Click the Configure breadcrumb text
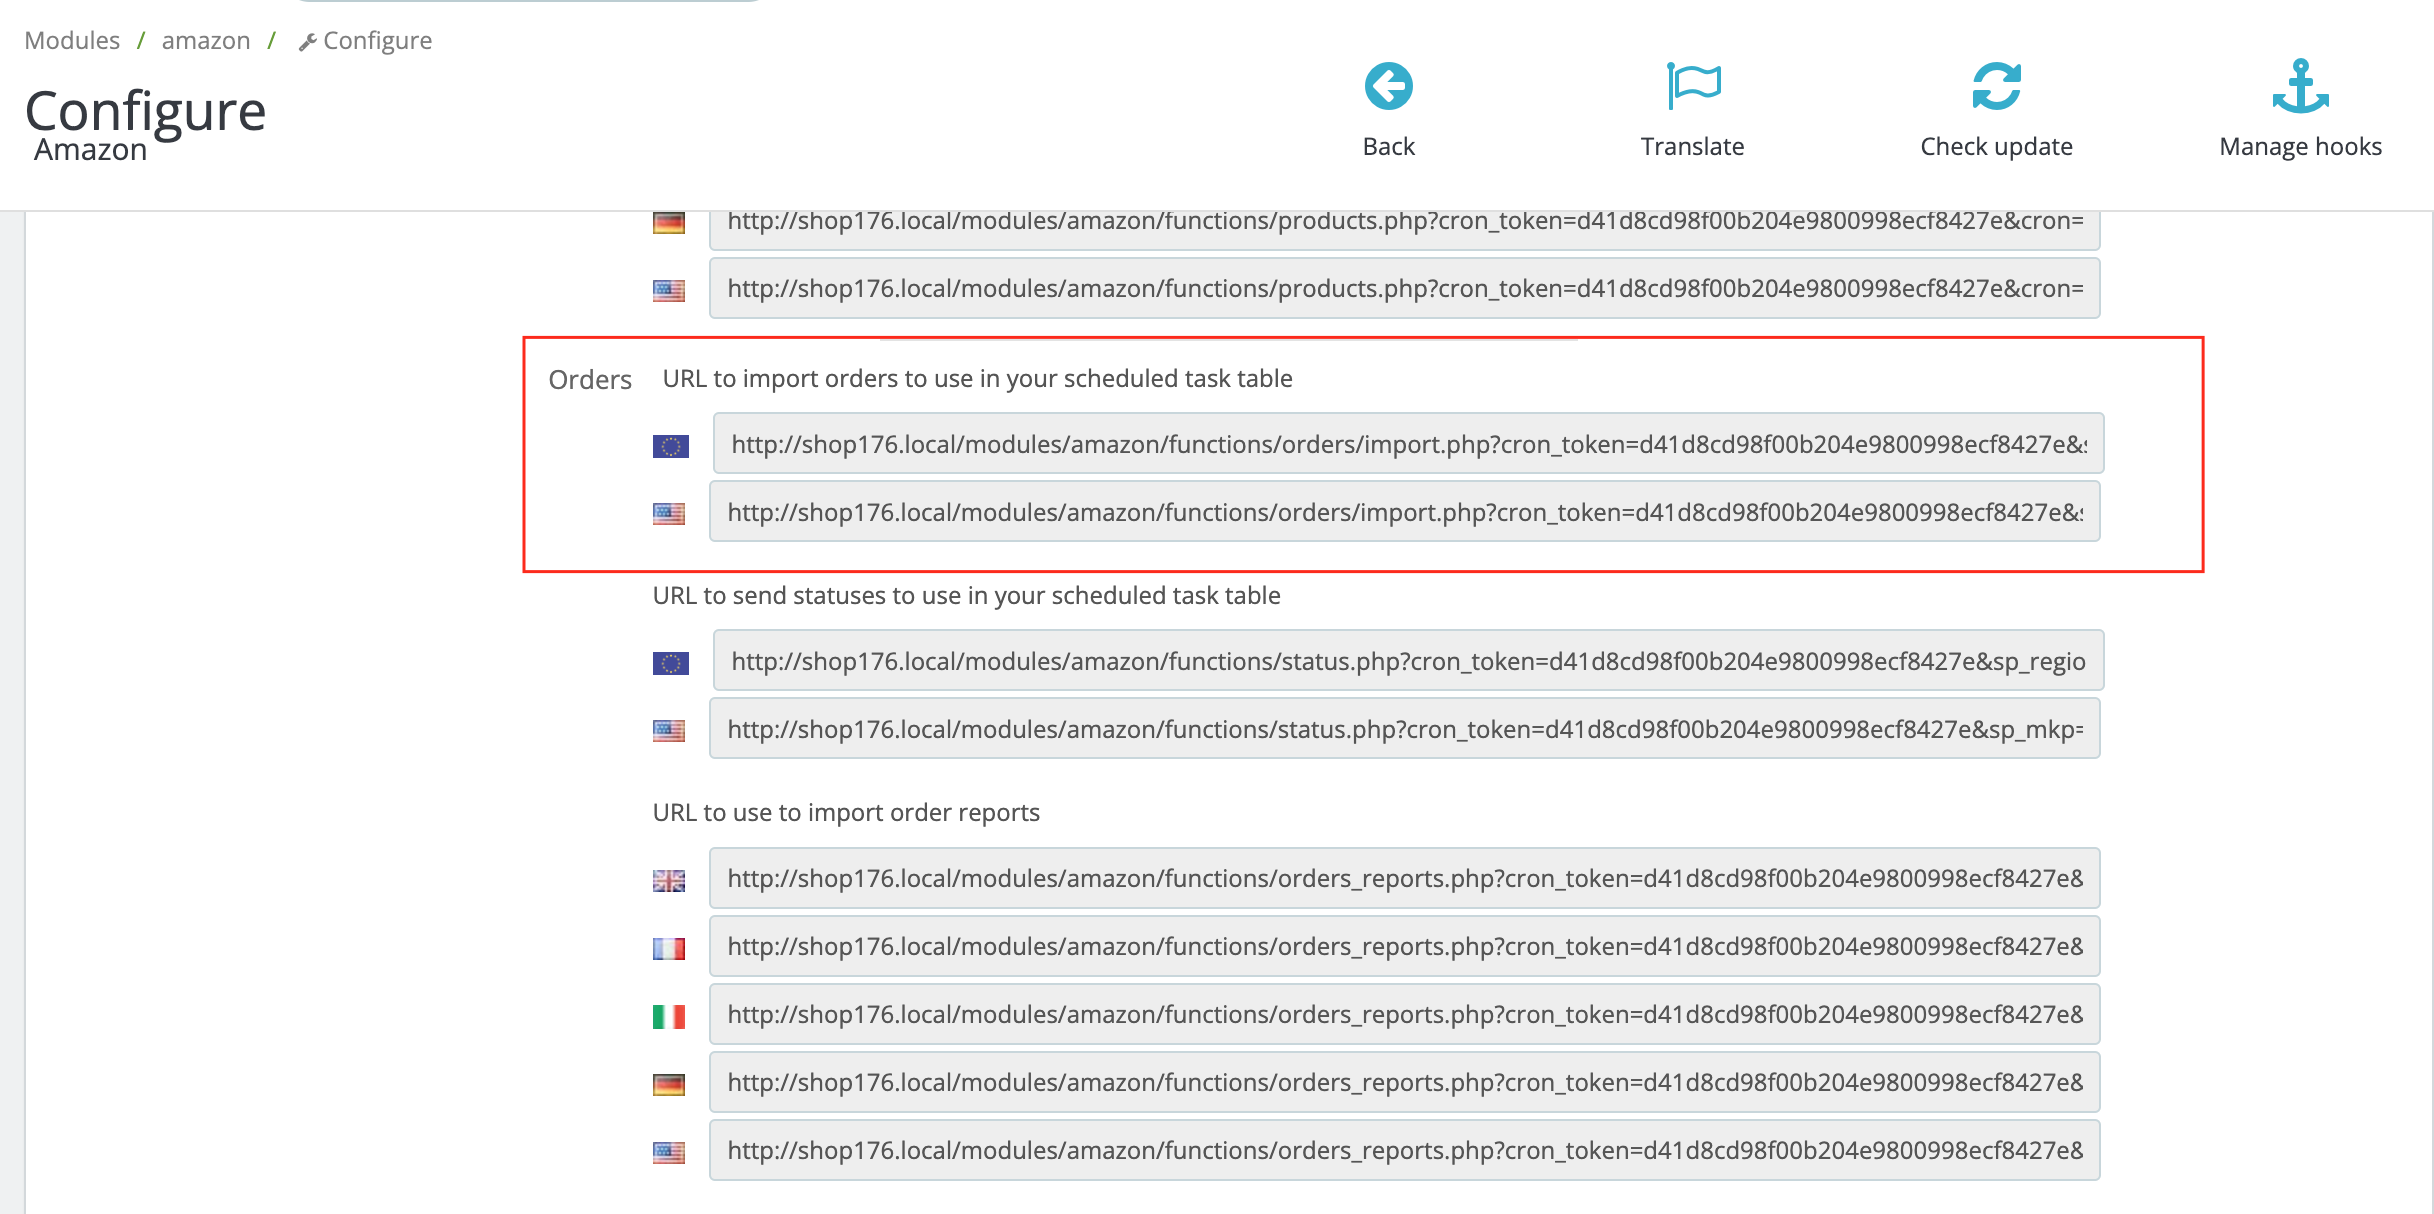The width and height of the screenshot is (2434, 1214). pyautogui.click(x=378, y=40)
